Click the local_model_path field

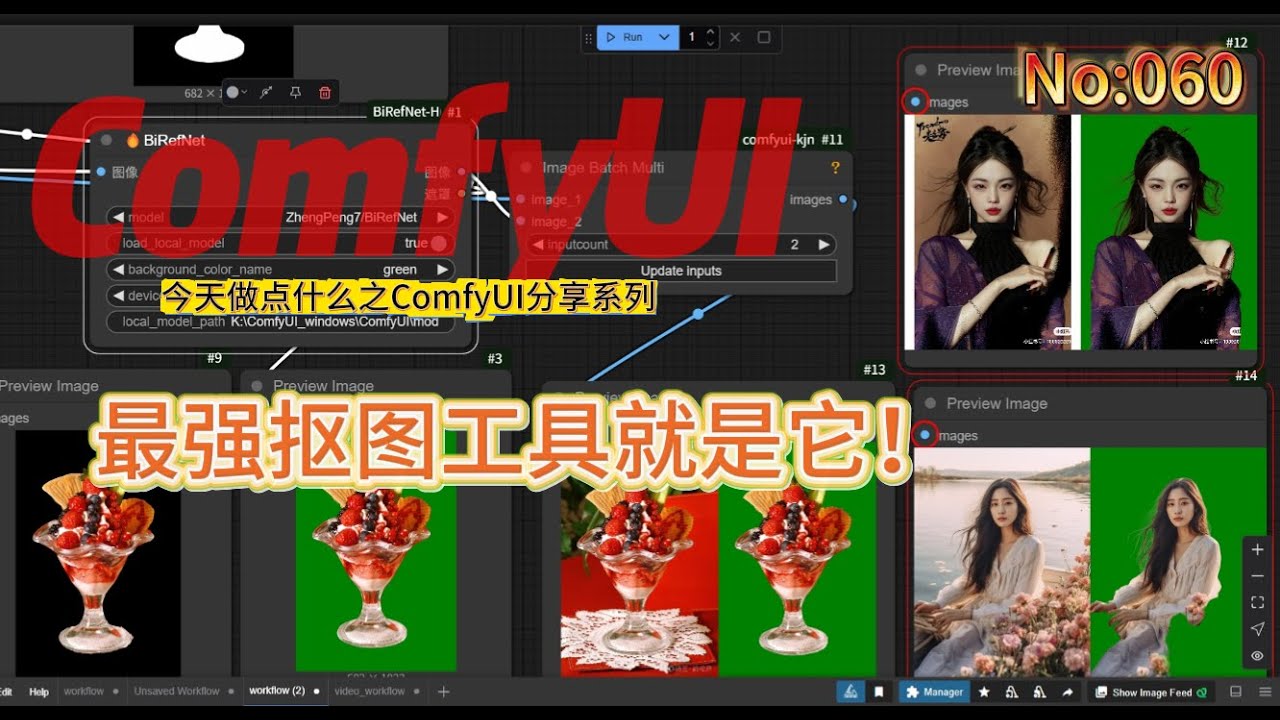pyautogui.click(x=280, y=322)
